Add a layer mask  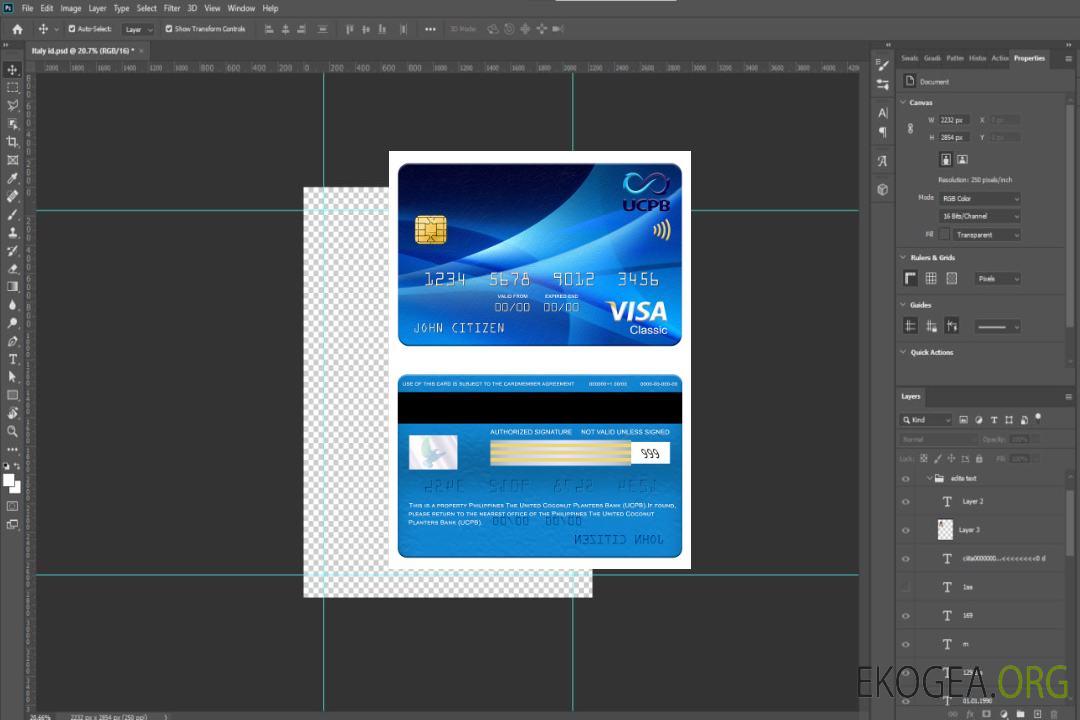[987, 714]
